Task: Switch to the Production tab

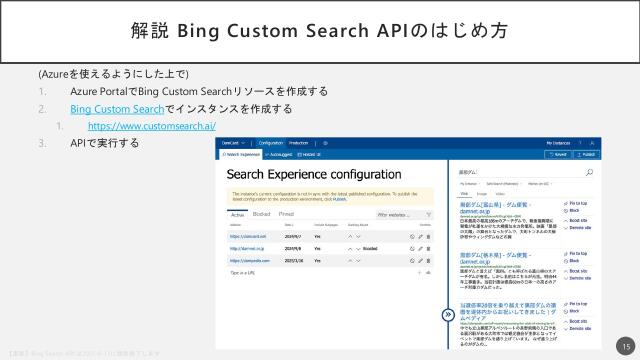Action: coord(298,143)
